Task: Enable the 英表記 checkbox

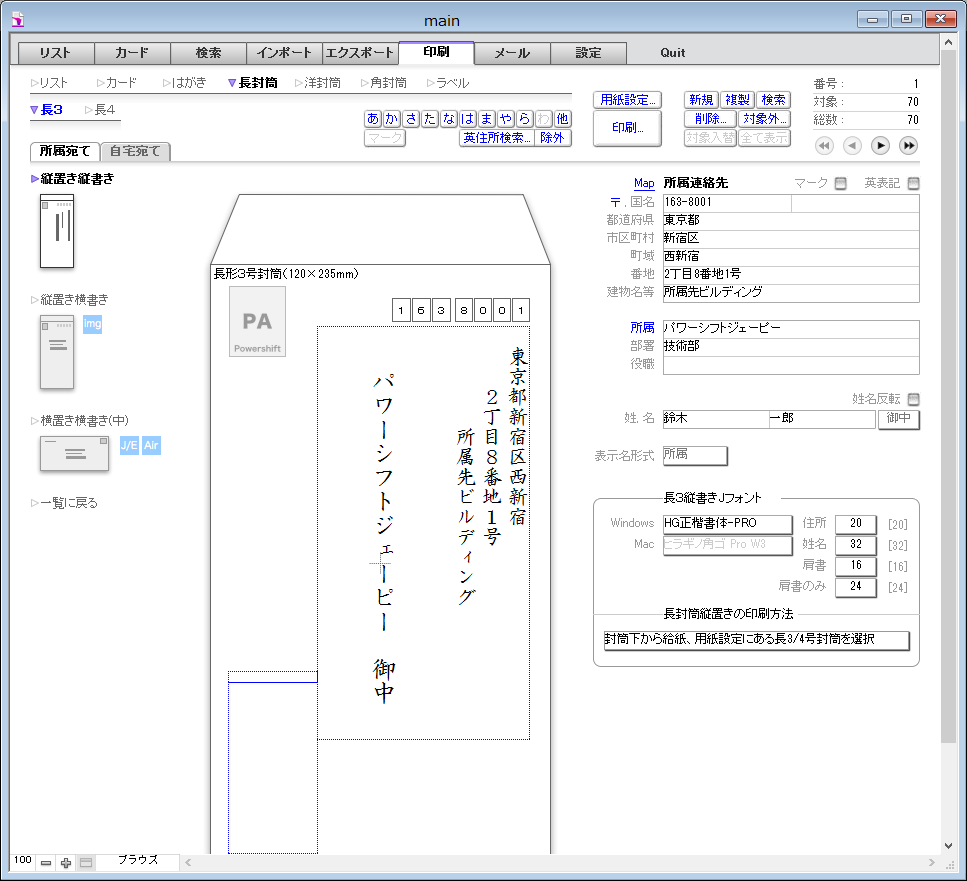Action: pyautogui.click(x=912, y=183)
